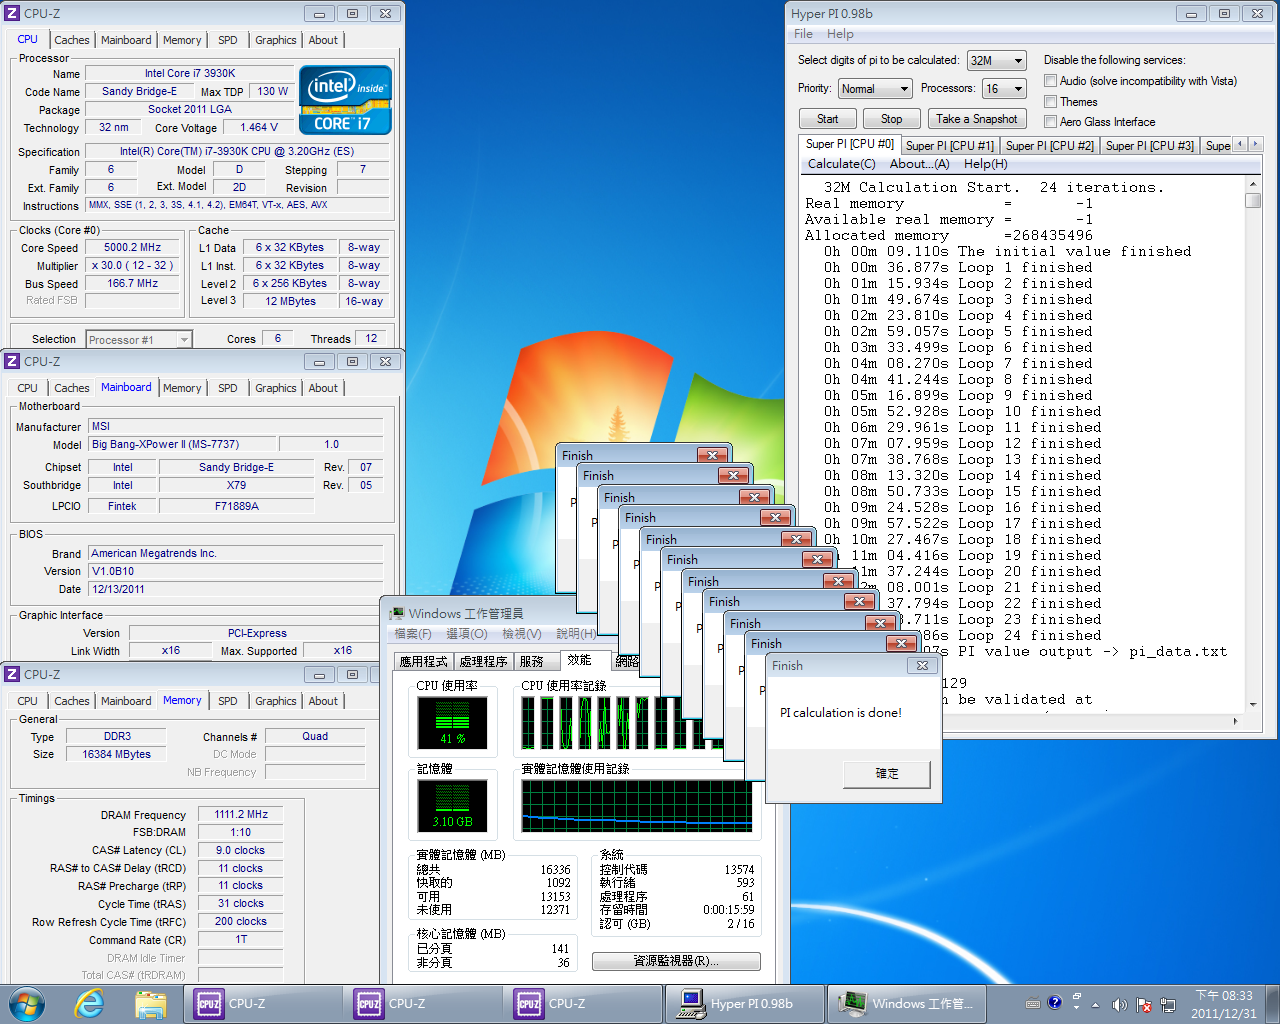Click Show Desktop strip at taskbar end
The width and height of the screenshot is (1280, 1024).
pyautogui.click(x=1272, y=1004)
